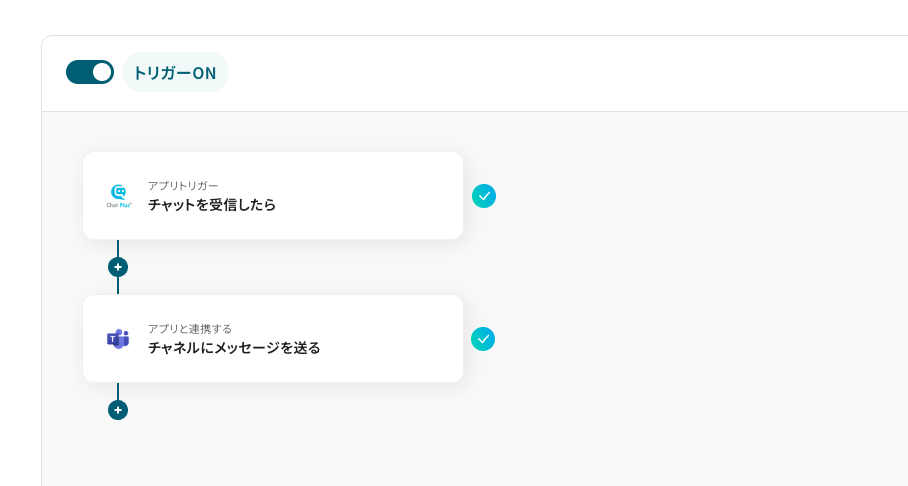Click connector line below the trigger card
Screen dimensions: 908x486
point(118,248)
